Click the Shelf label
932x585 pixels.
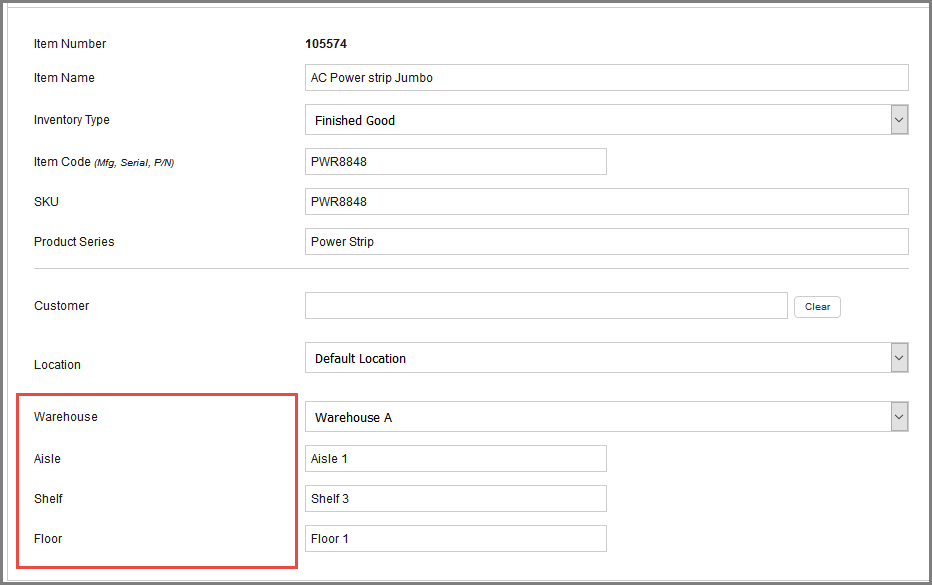pyautogui.click(x=48, y=499)
